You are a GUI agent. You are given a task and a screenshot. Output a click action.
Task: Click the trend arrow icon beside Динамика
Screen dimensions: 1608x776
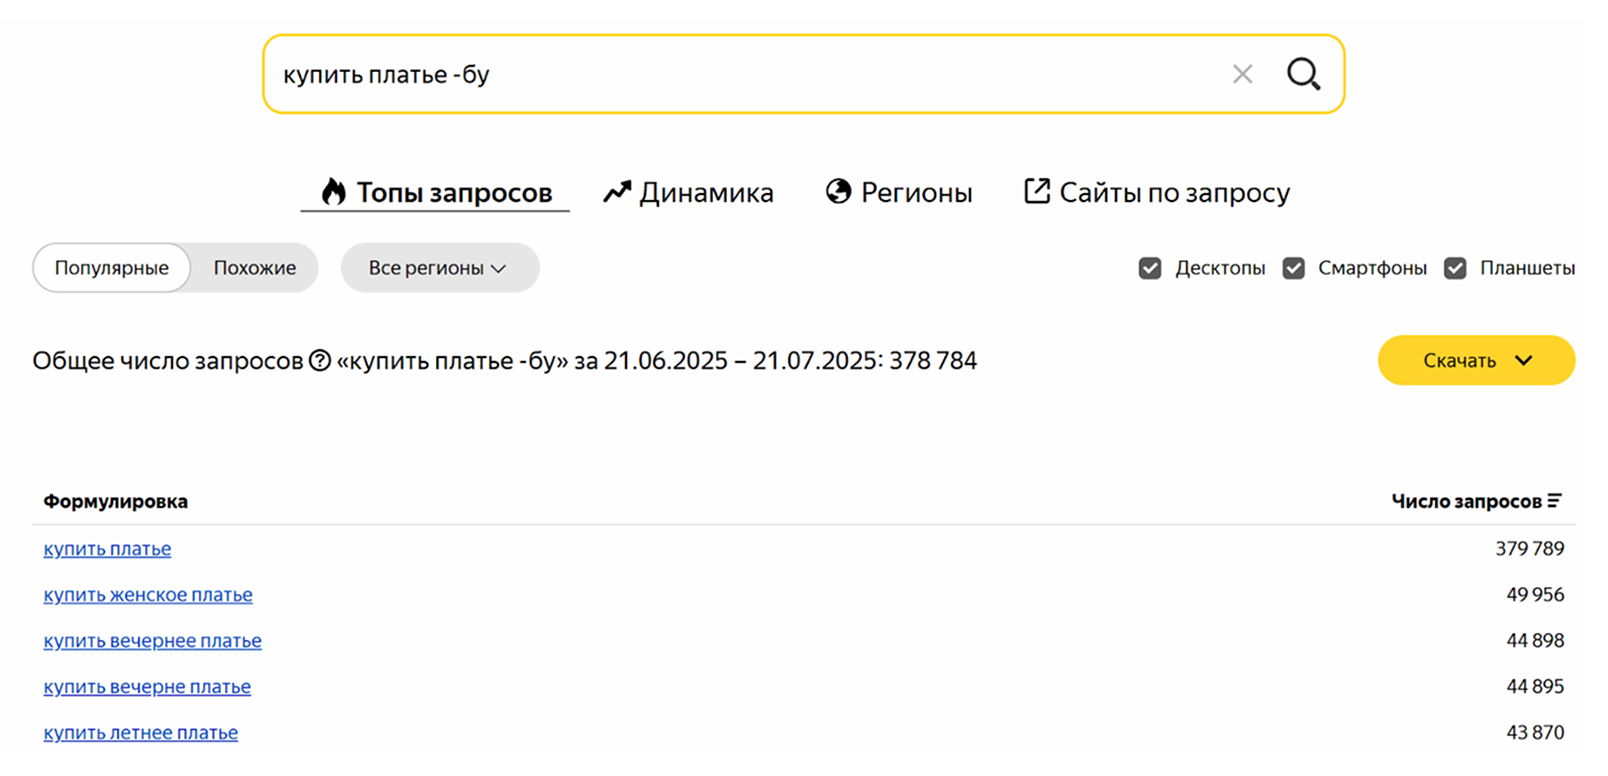[x=617, y=191]
